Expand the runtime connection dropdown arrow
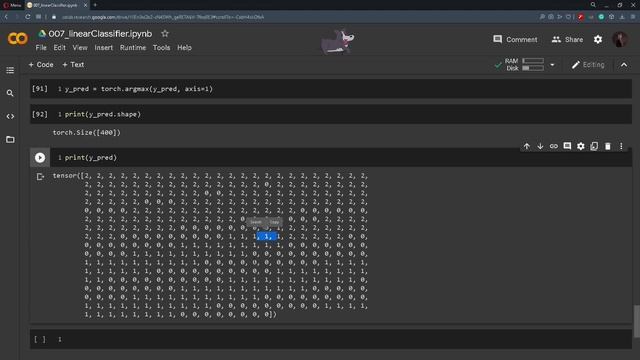Screen dimensions: 640x360 552,65
